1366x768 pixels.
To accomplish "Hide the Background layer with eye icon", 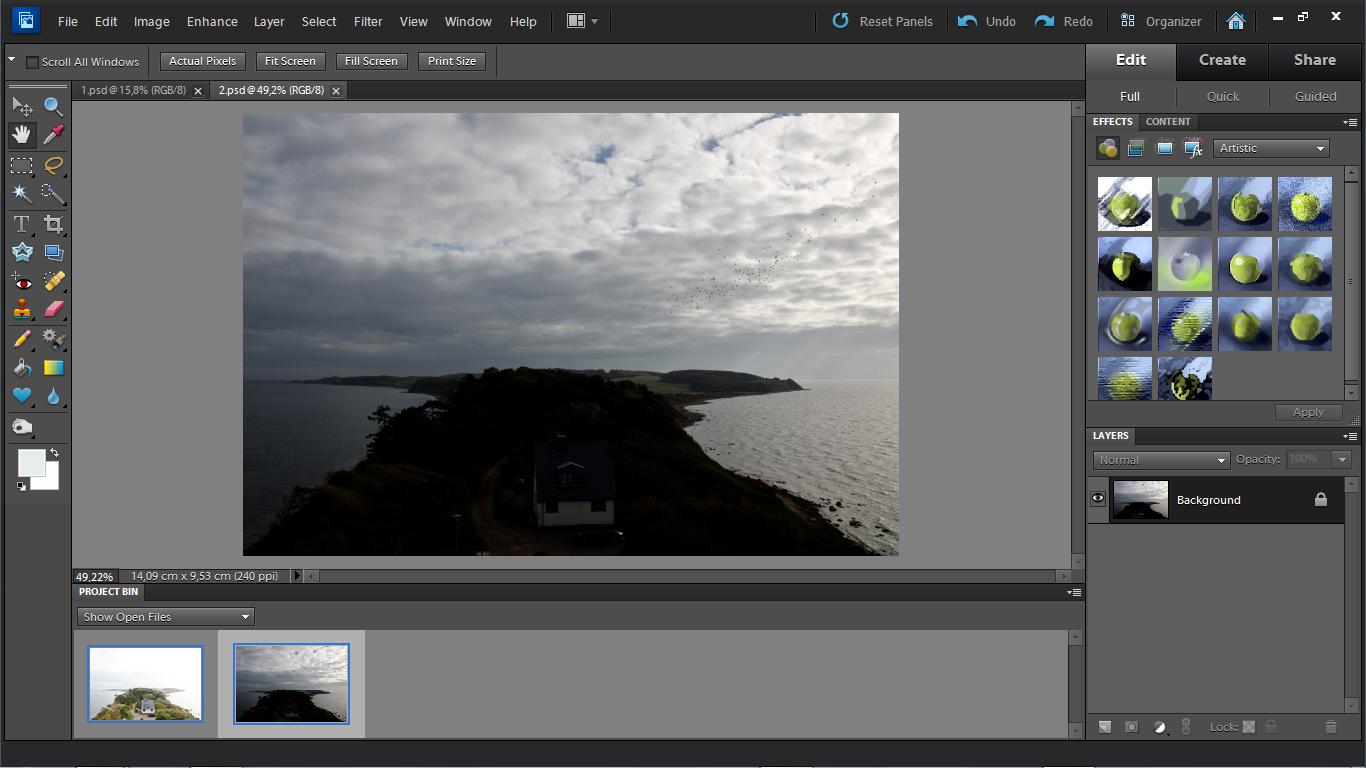I will (1098, 499).
